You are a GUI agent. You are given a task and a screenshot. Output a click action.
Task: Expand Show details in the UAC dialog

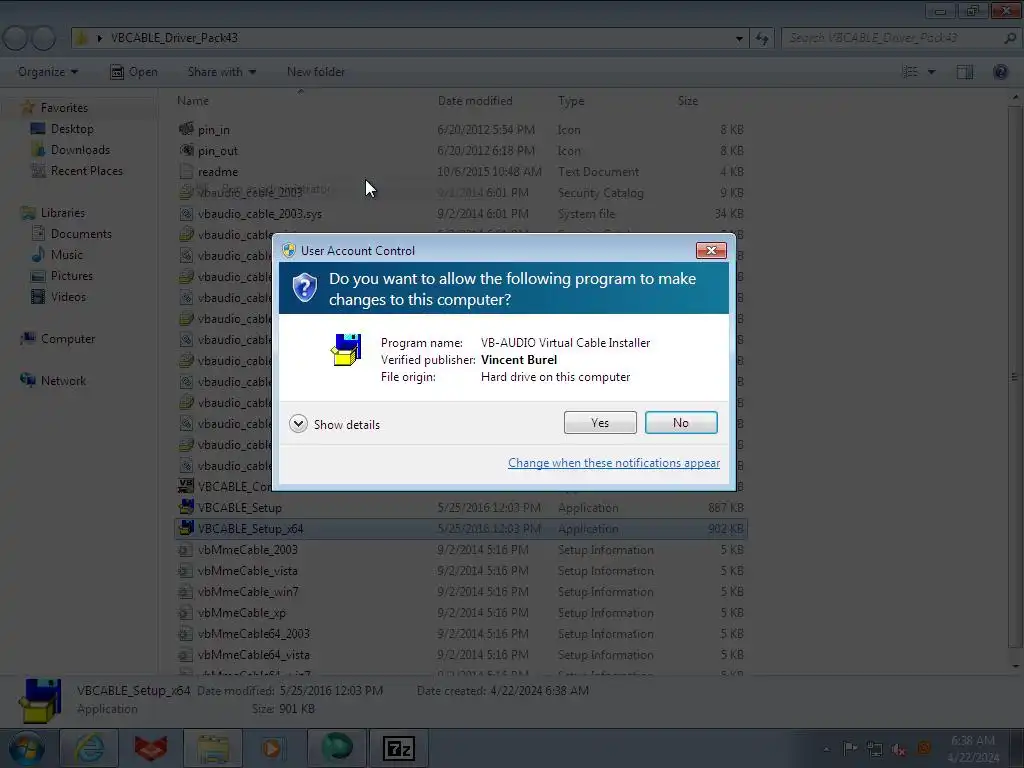pos(334,424)
